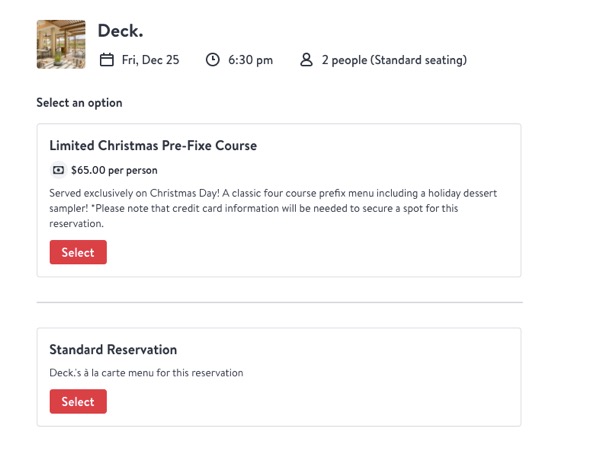Click the Limited Christmas Pre-Fixe Course title

[x=153, y=145]
